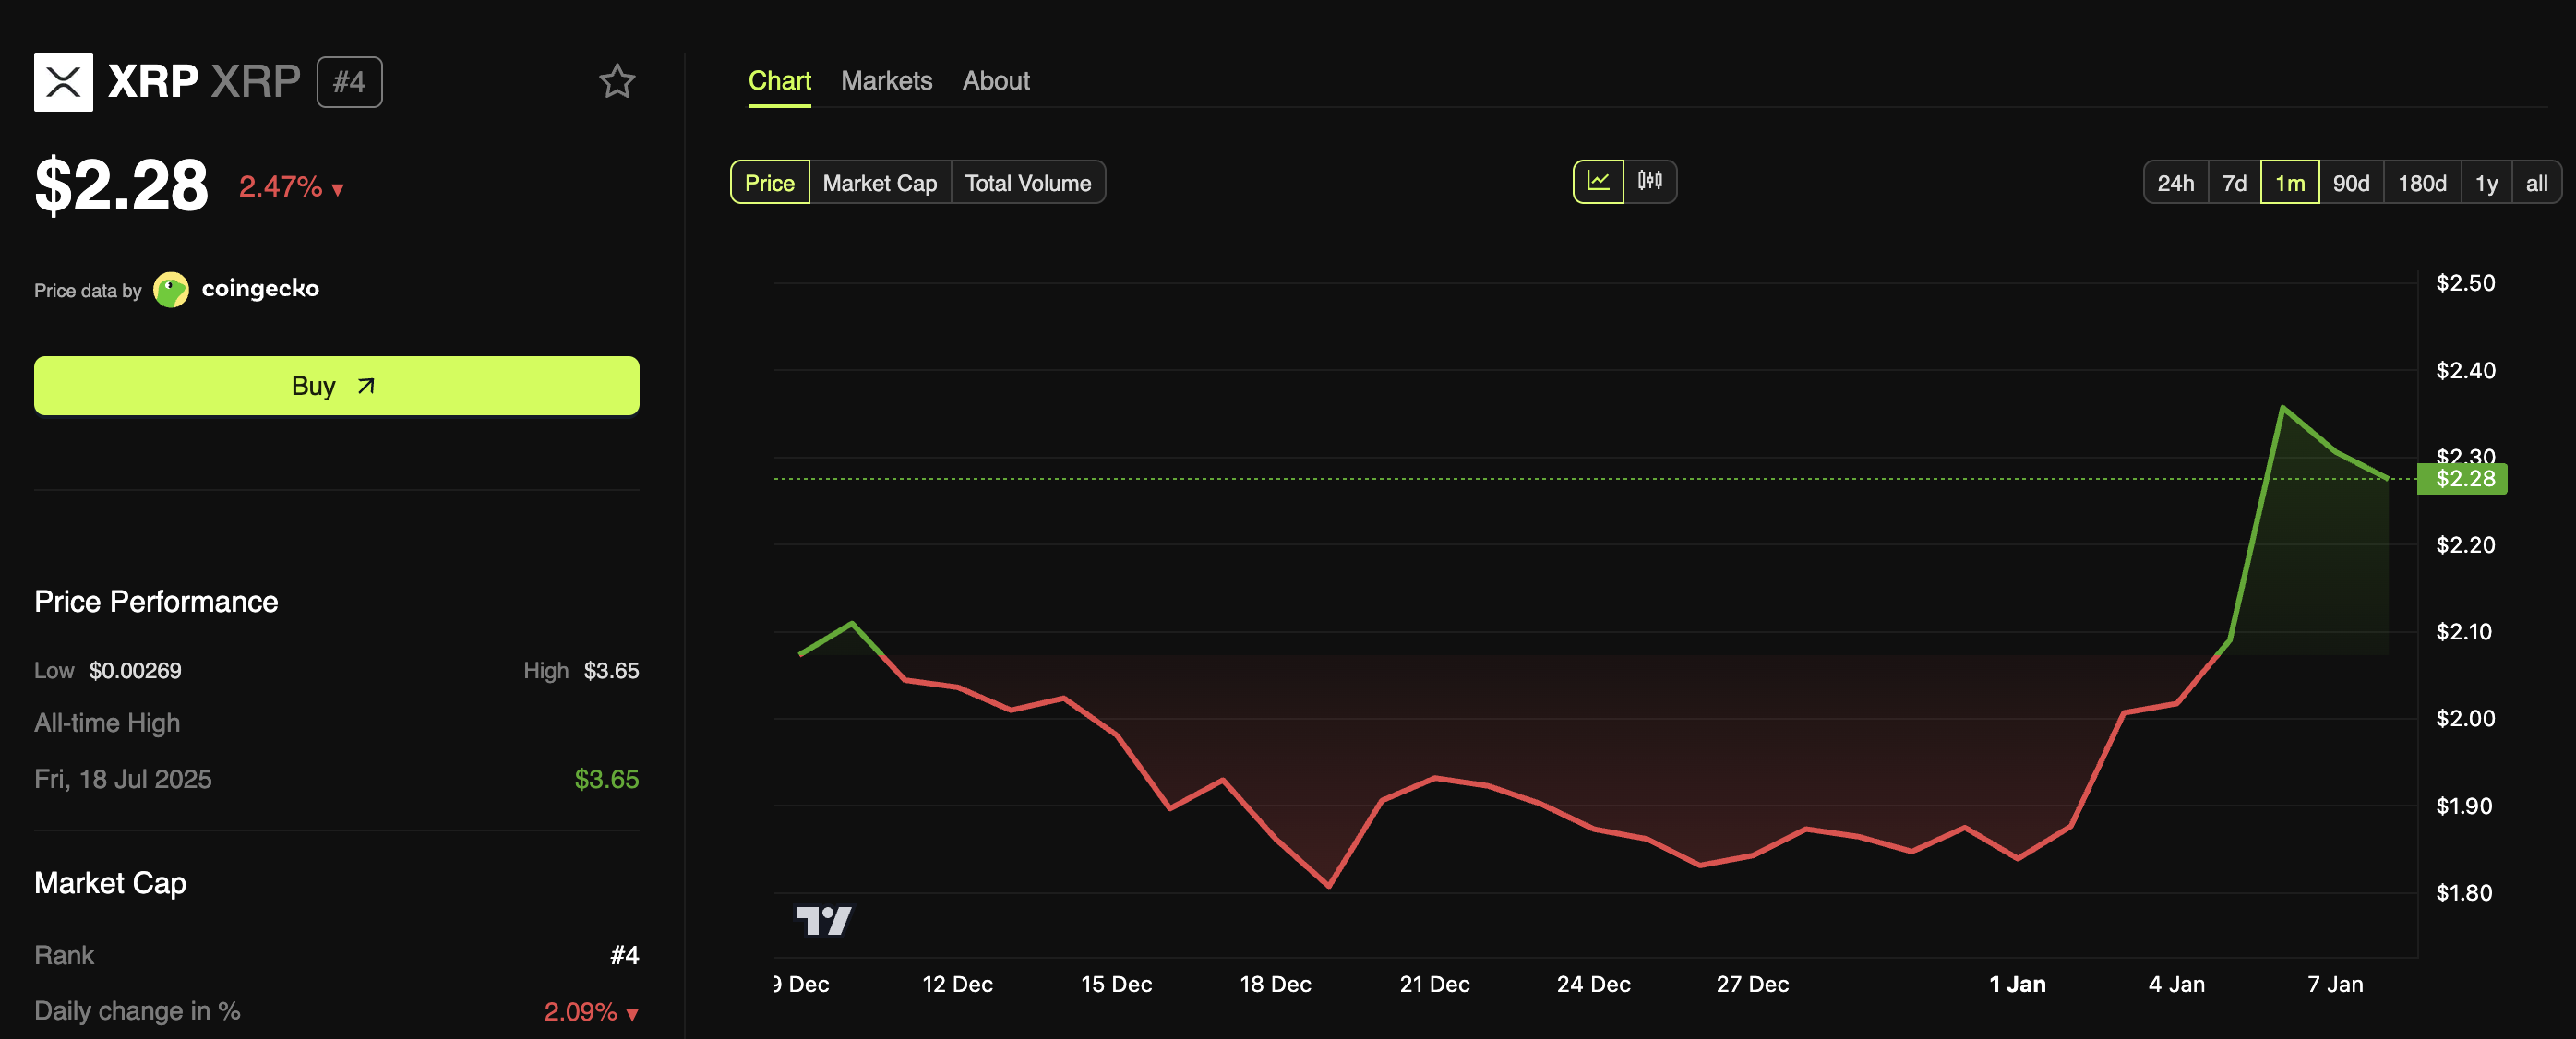2576x1039 pixels.
Task: Click the CoinGecko gecko logo
Action: point(171,290)
